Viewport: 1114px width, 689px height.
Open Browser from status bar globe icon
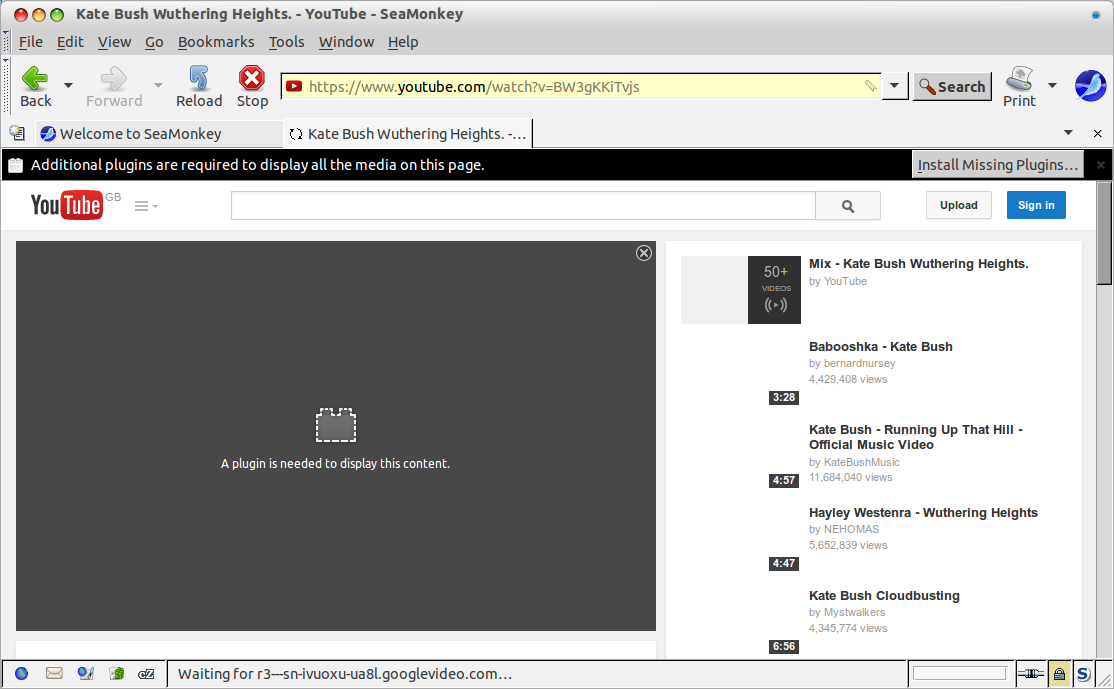pyautogui.click(x=21, y=673)
